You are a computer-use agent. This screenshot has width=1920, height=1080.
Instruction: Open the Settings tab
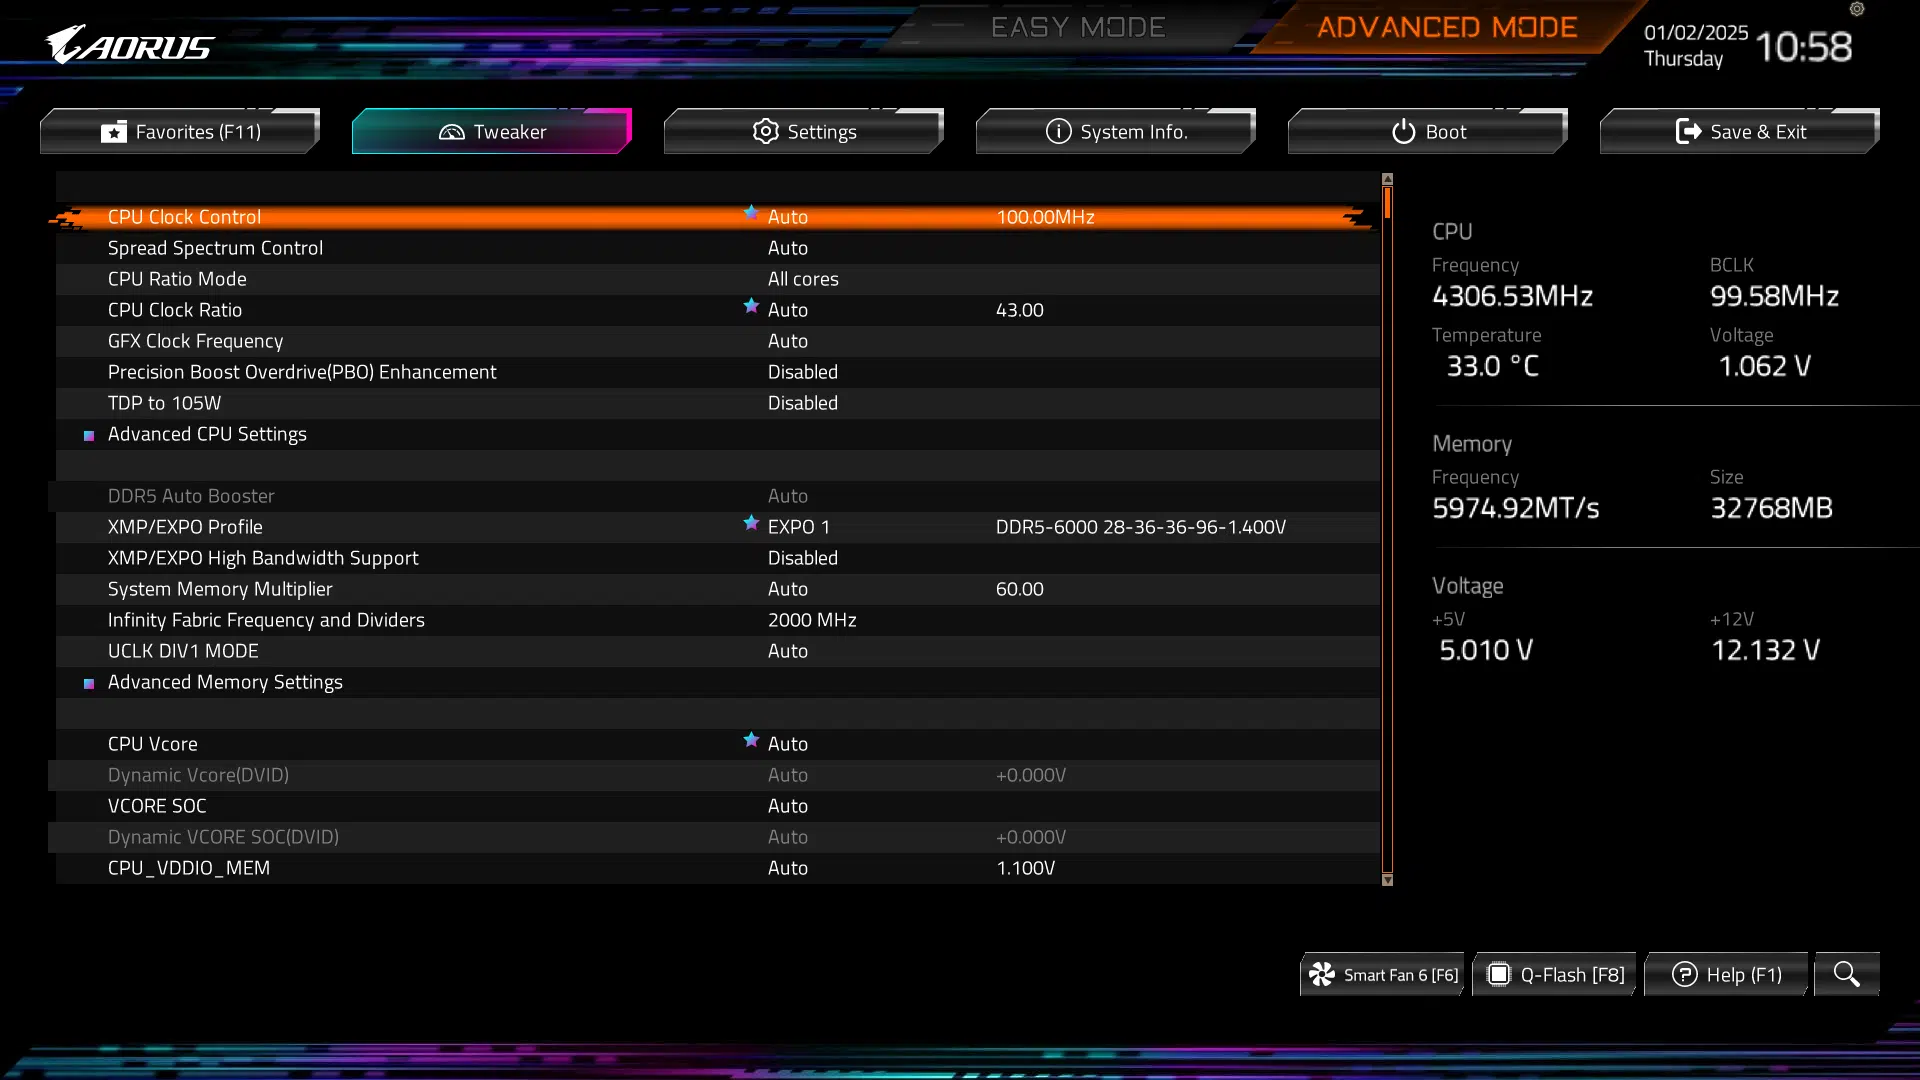coord(804,131)
